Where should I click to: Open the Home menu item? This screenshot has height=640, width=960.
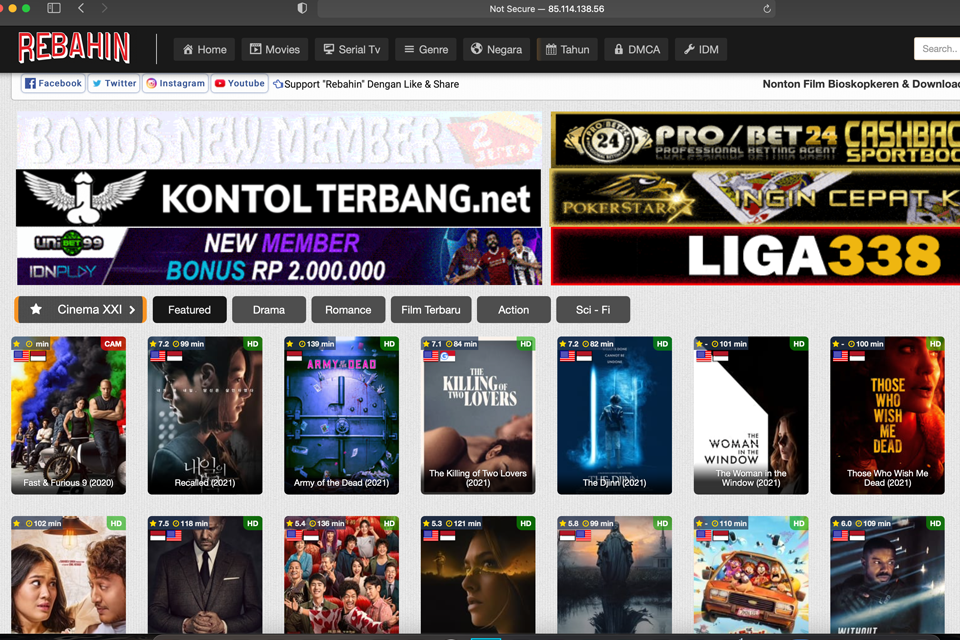[204, 50]
